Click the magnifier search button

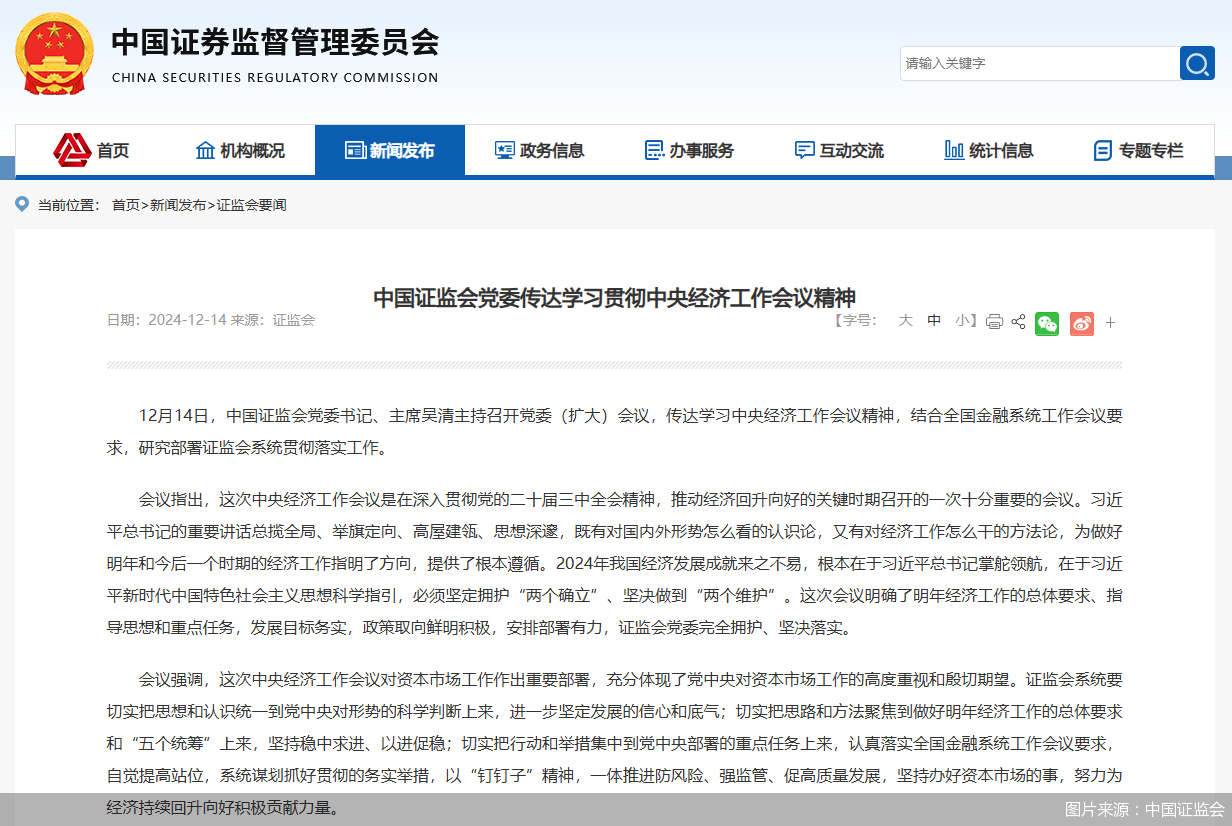click(1197, 63)
